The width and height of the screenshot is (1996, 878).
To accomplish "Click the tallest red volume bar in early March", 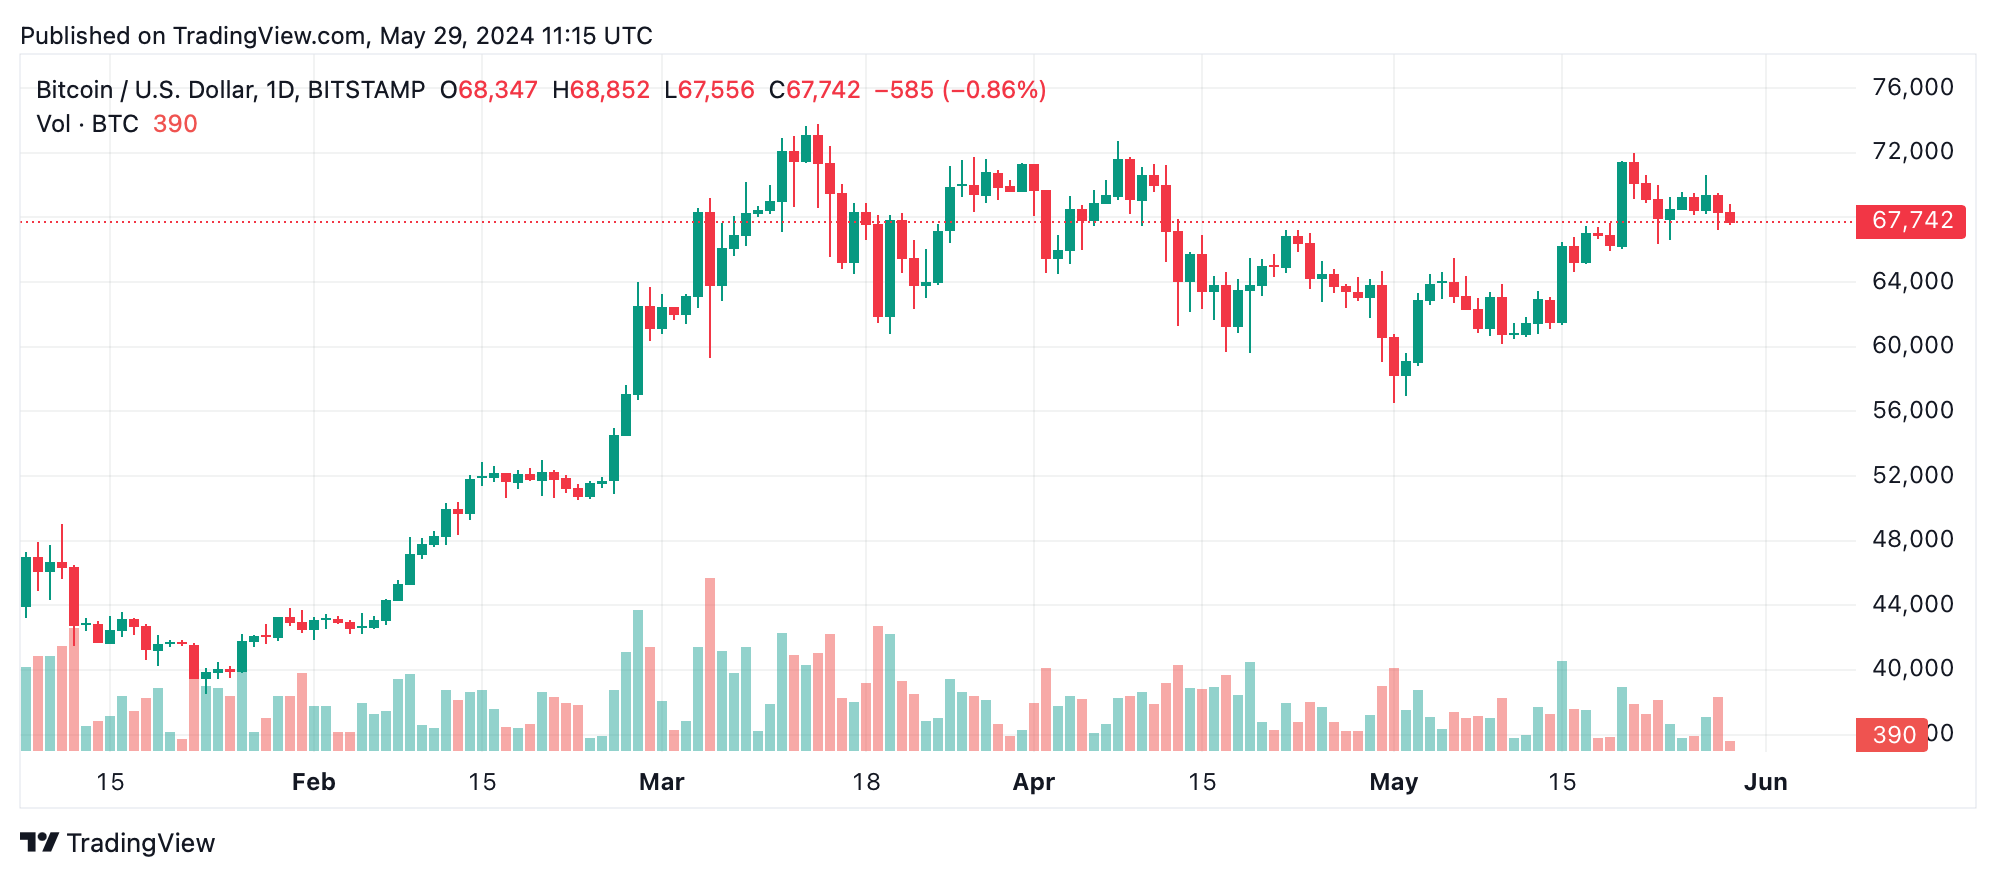I will coord(710,664).
